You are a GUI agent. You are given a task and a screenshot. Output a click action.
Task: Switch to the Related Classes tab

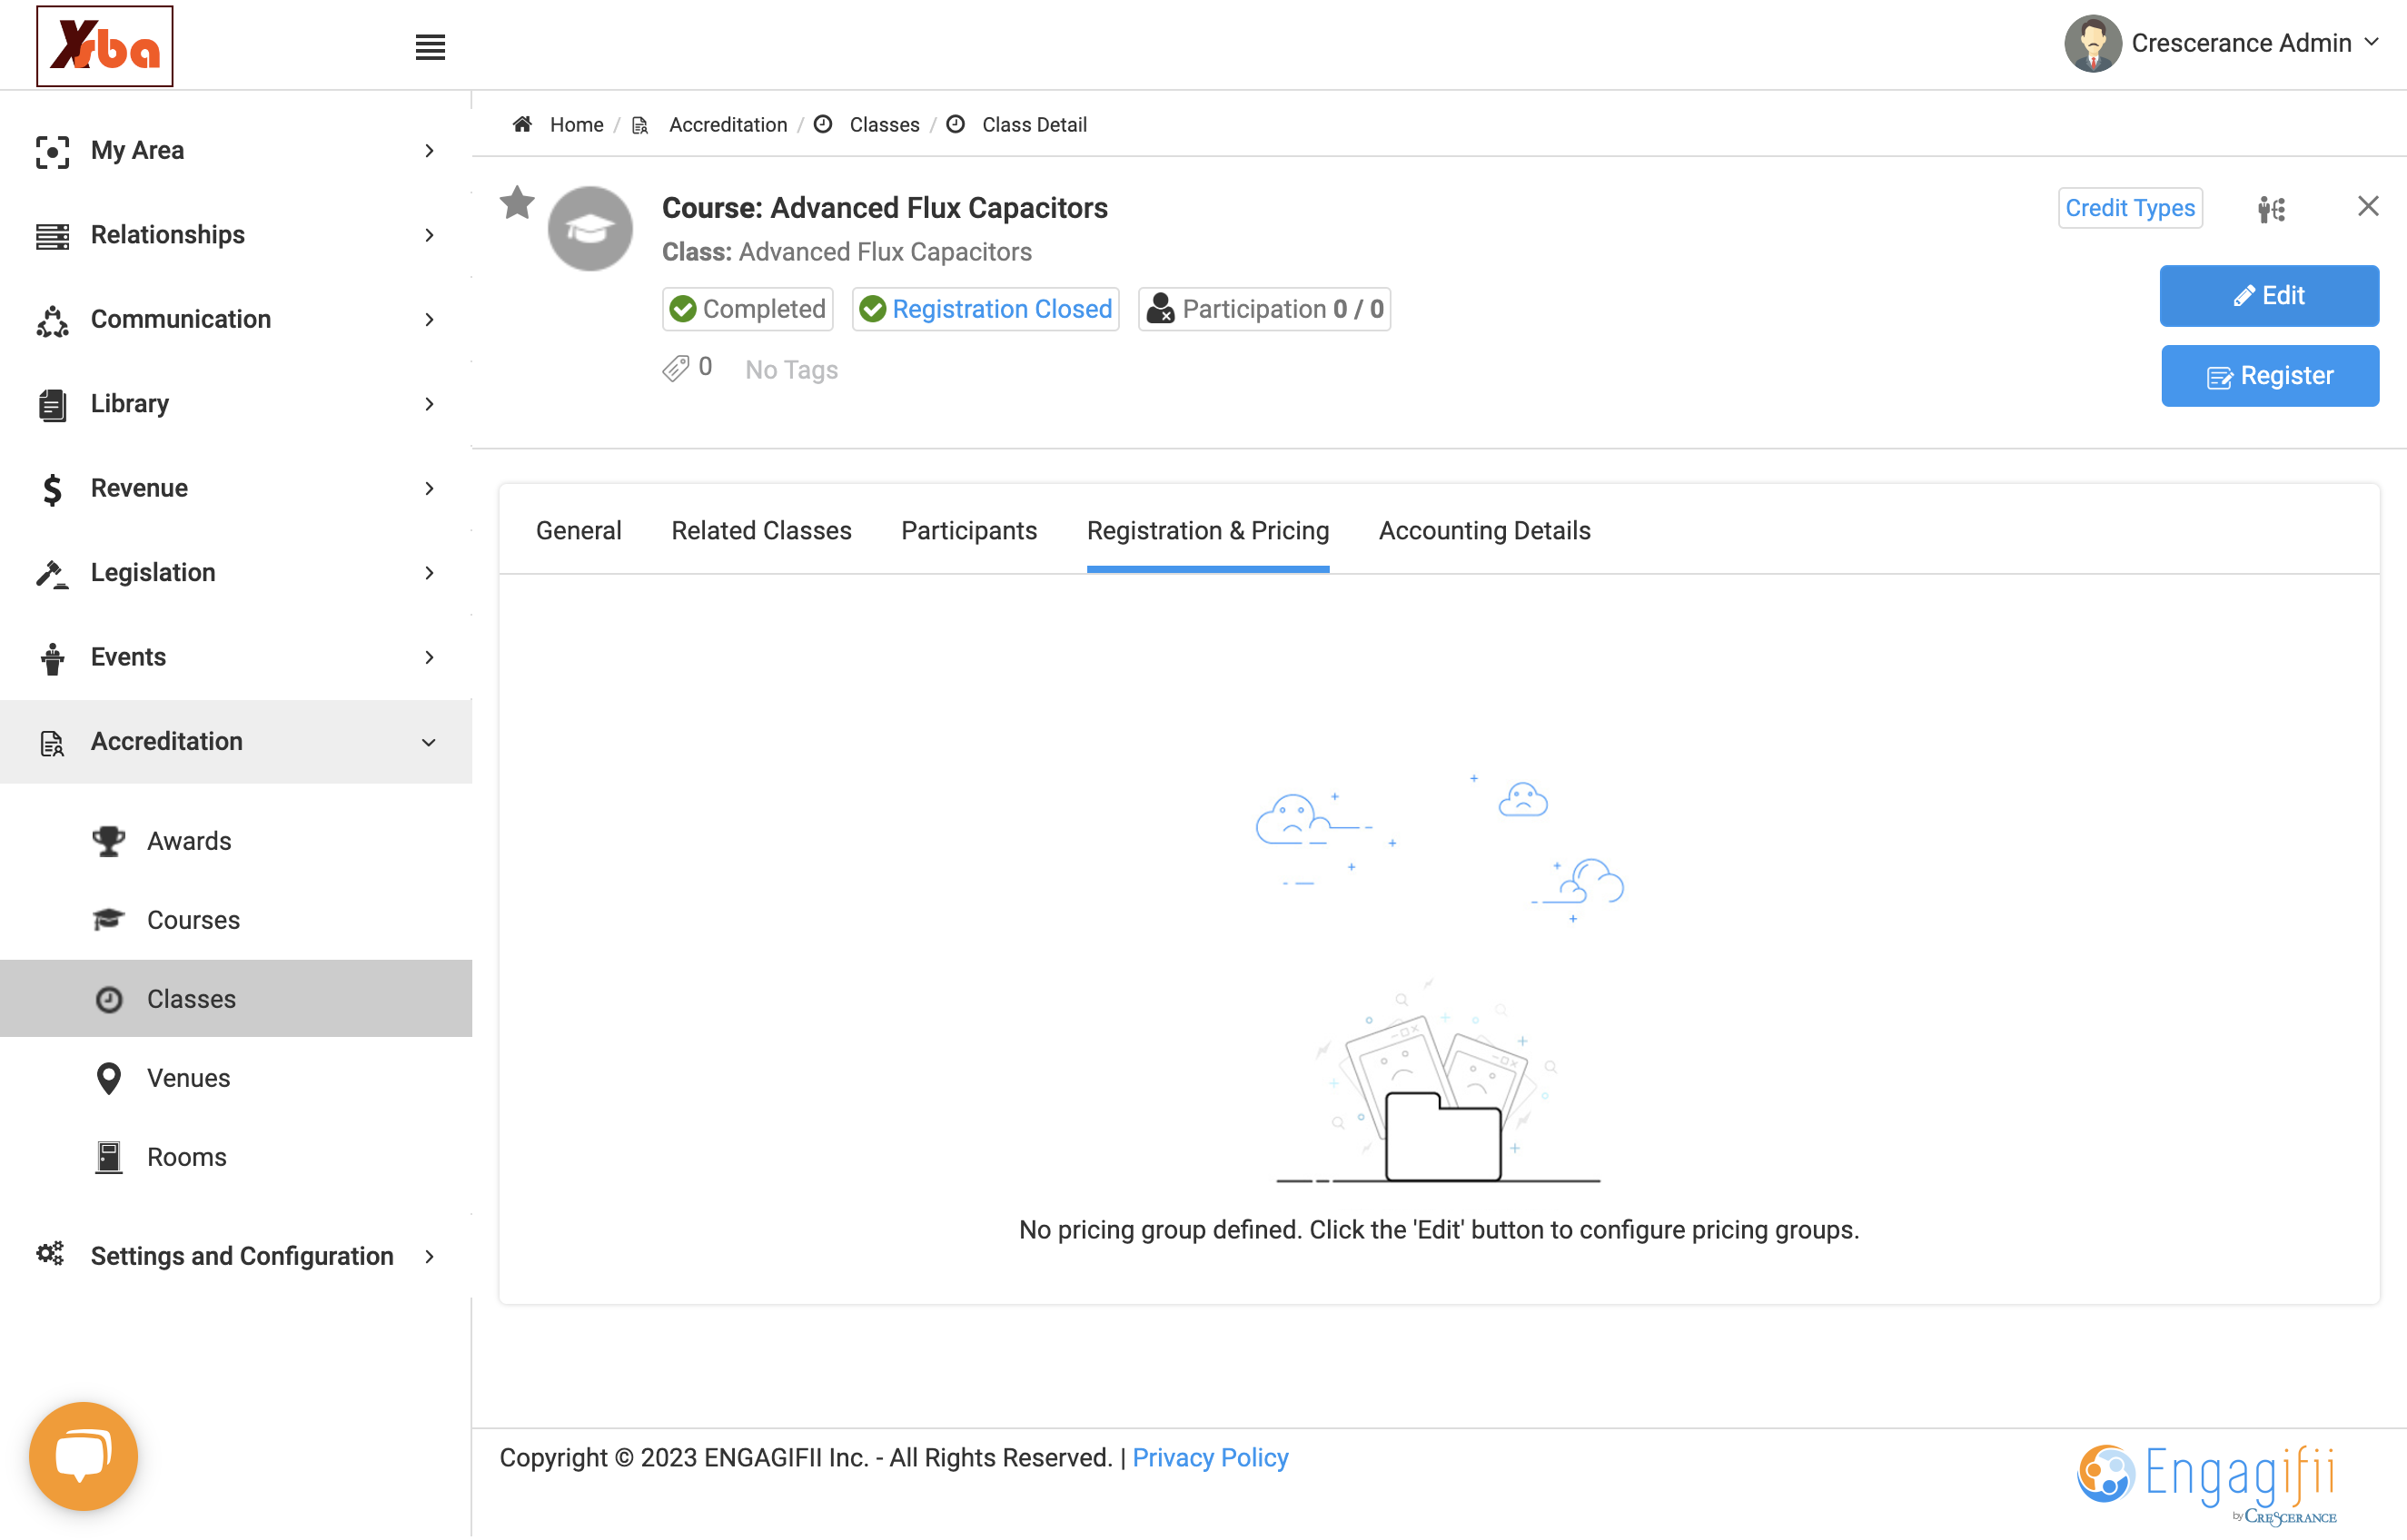pos(761,530)
